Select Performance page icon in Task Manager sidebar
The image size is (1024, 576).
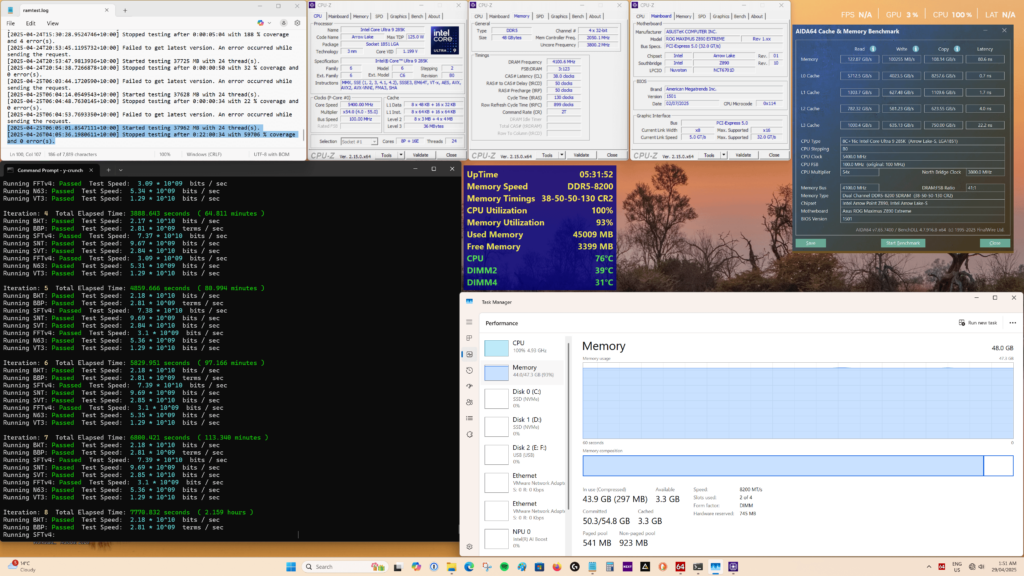[x=469, y=354]
